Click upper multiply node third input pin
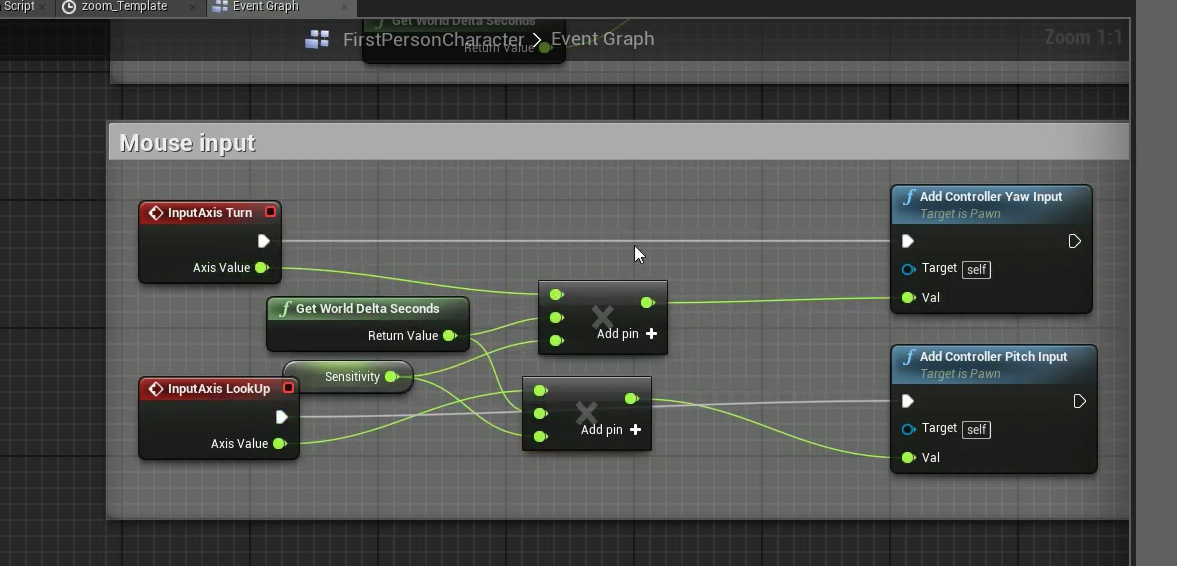This screenshot has height=566, width=1177. click(556, 341)
